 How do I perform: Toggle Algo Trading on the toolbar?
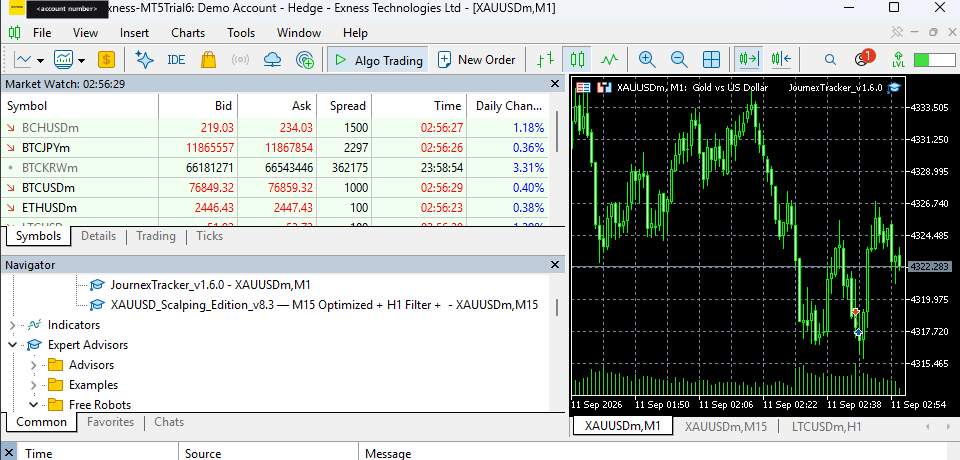pos(376,60)
